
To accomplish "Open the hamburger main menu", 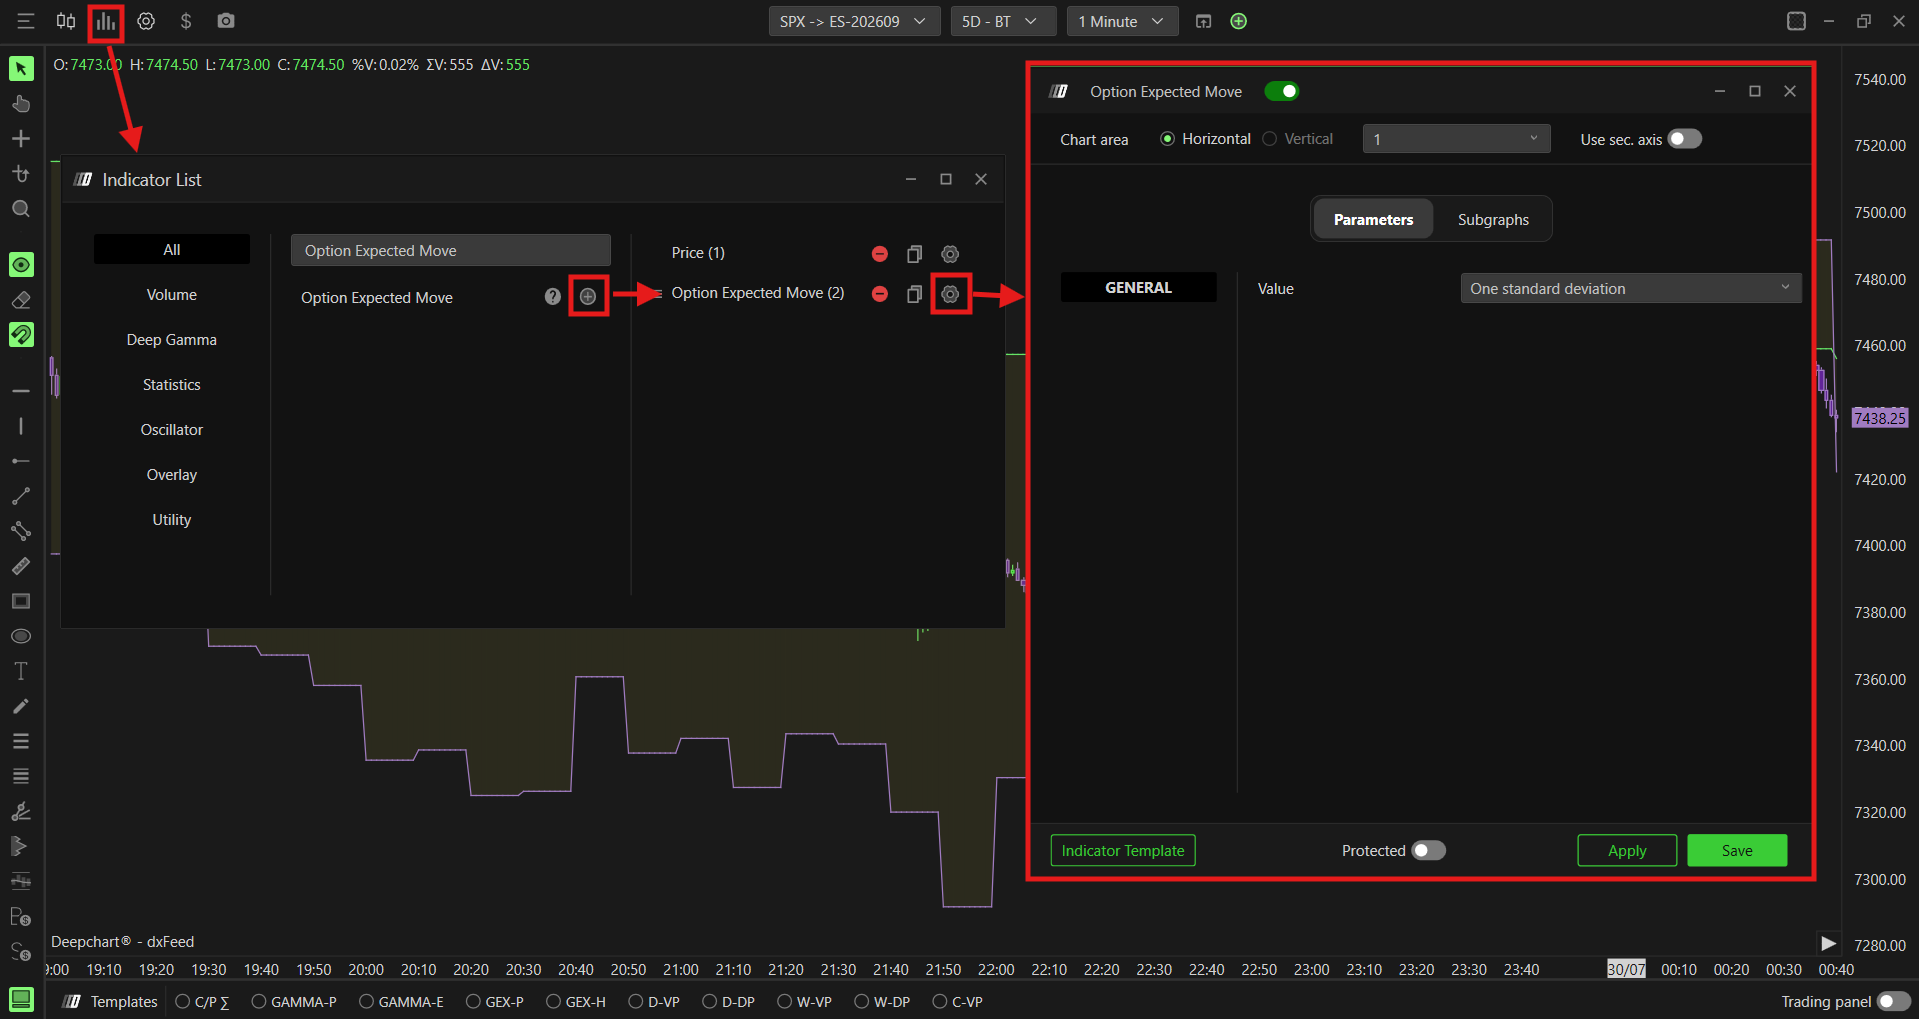I will pos(26,21).
